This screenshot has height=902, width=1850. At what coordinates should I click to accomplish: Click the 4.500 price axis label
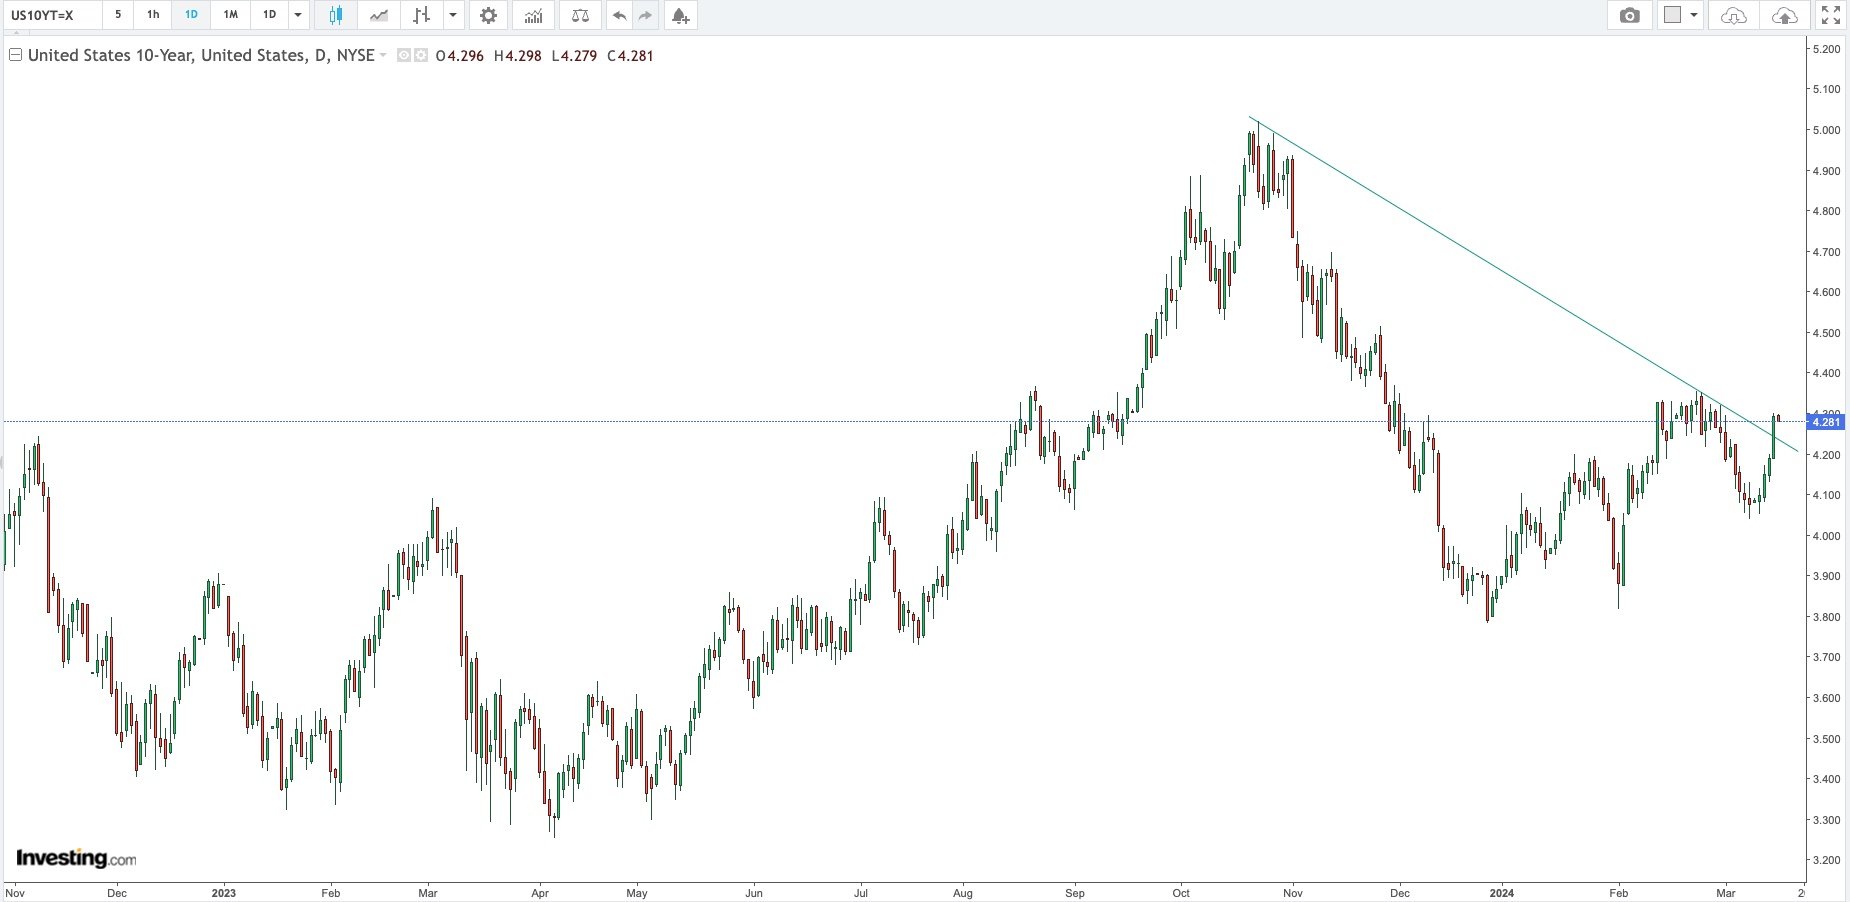click(x=1826, y=333)
